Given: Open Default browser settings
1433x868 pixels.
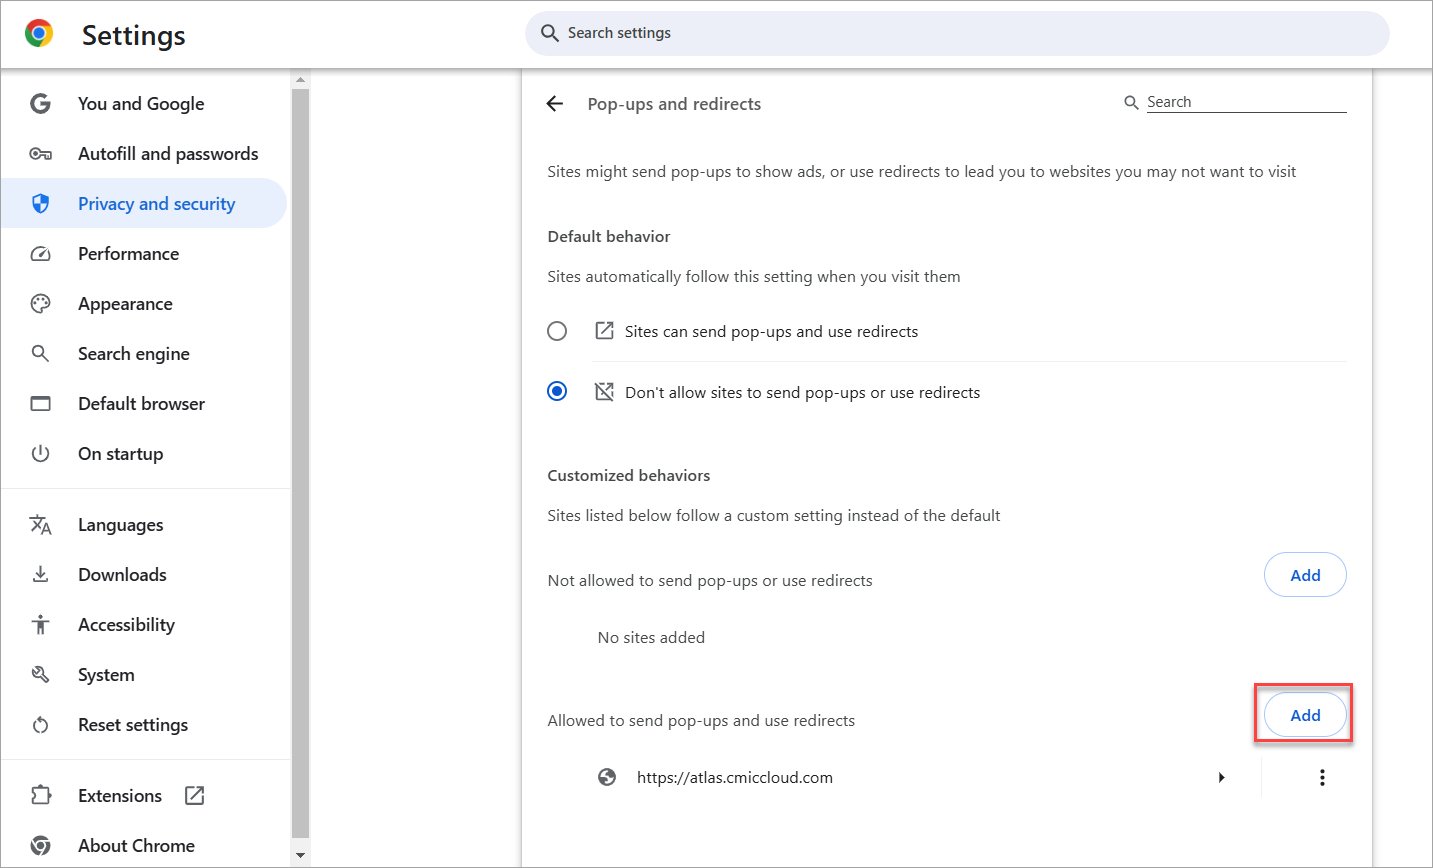Looking at the screenshot, I should [144, 404].
